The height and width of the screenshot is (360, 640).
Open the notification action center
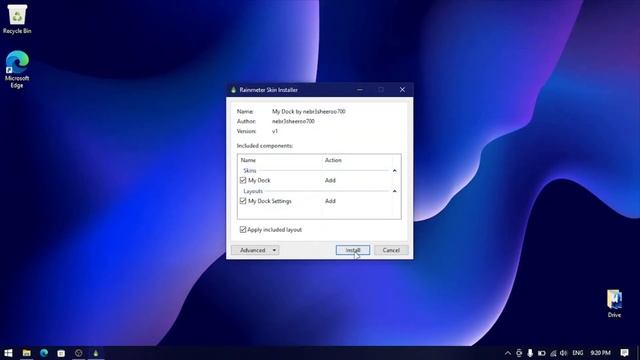click(x=624, y=353)
